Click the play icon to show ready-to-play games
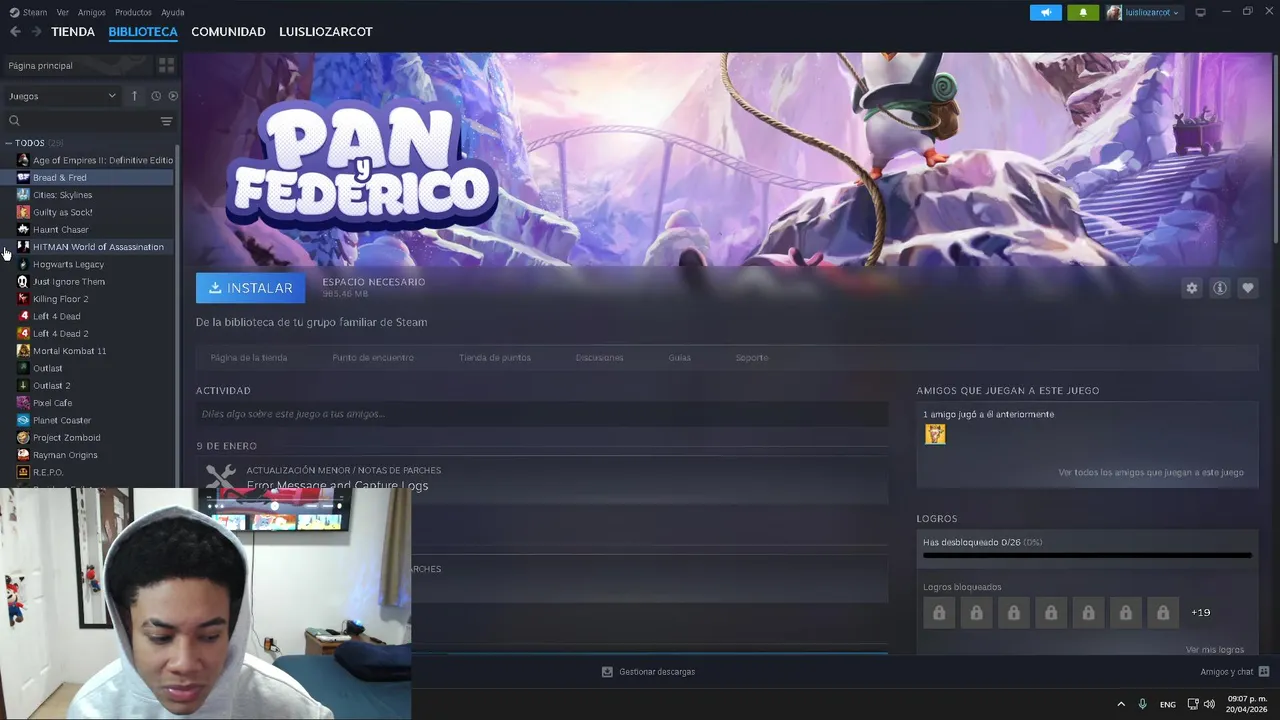Image resolution: width=1280 pixels, height=720 pixels. pos(173,96)
